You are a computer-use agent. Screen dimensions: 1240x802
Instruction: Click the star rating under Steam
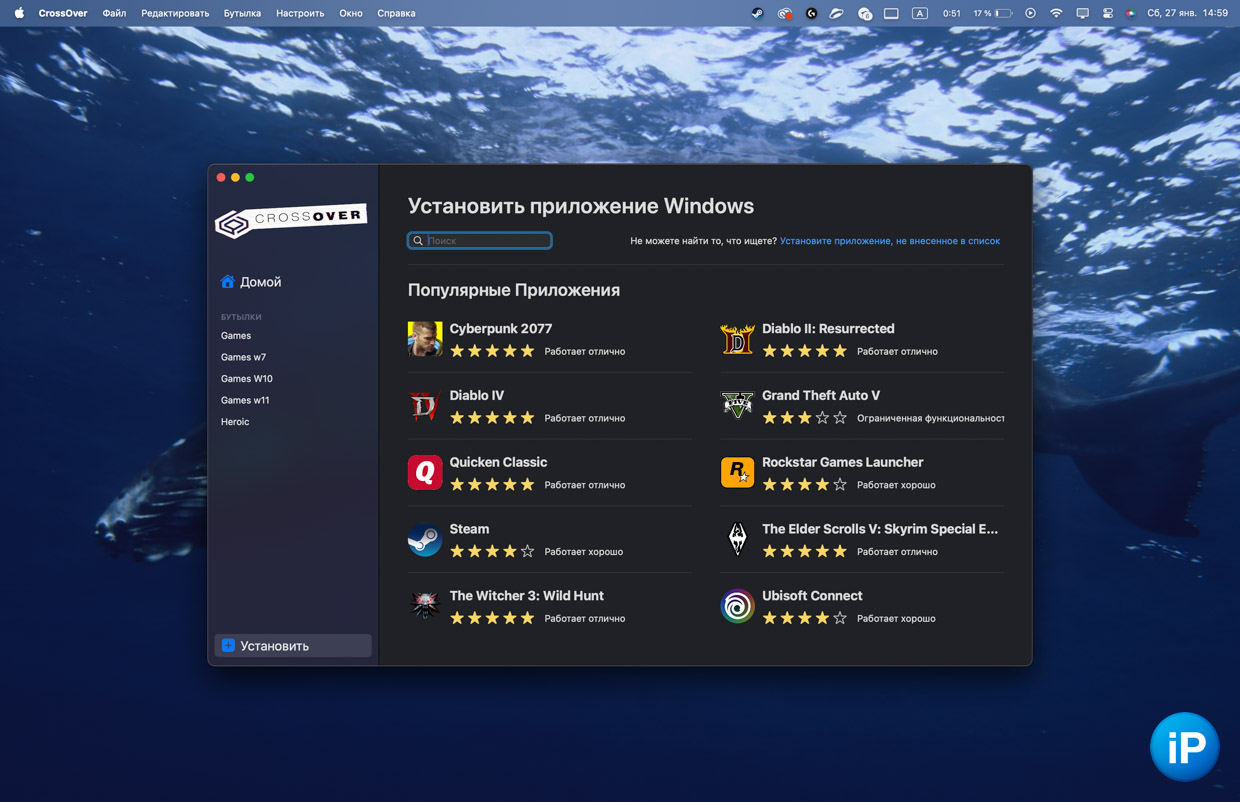492,551
